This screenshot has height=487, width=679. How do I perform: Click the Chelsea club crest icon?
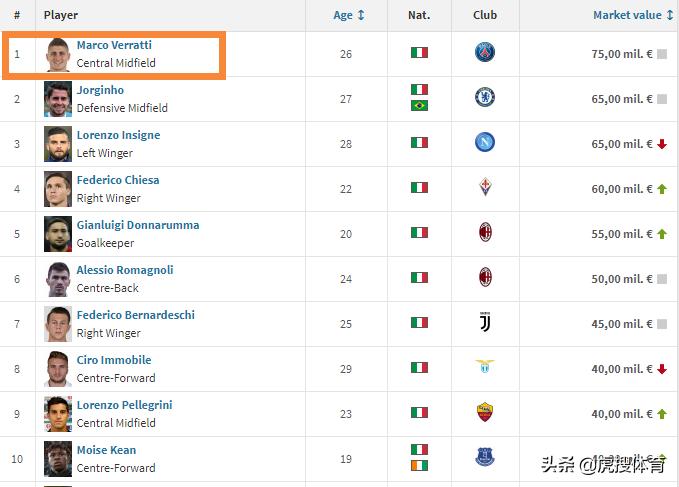point(485,98)
